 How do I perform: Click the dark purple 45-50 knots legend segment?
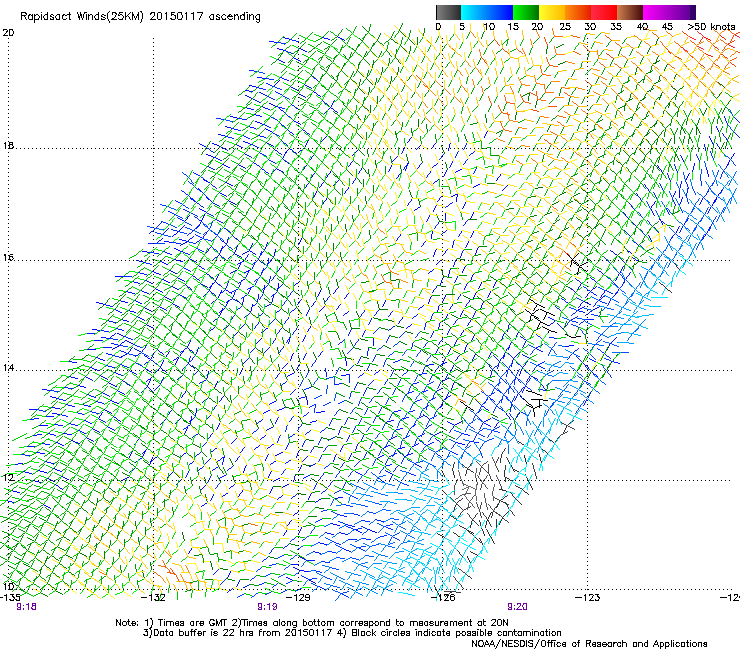pyautogui.click(x=682, y=12)
